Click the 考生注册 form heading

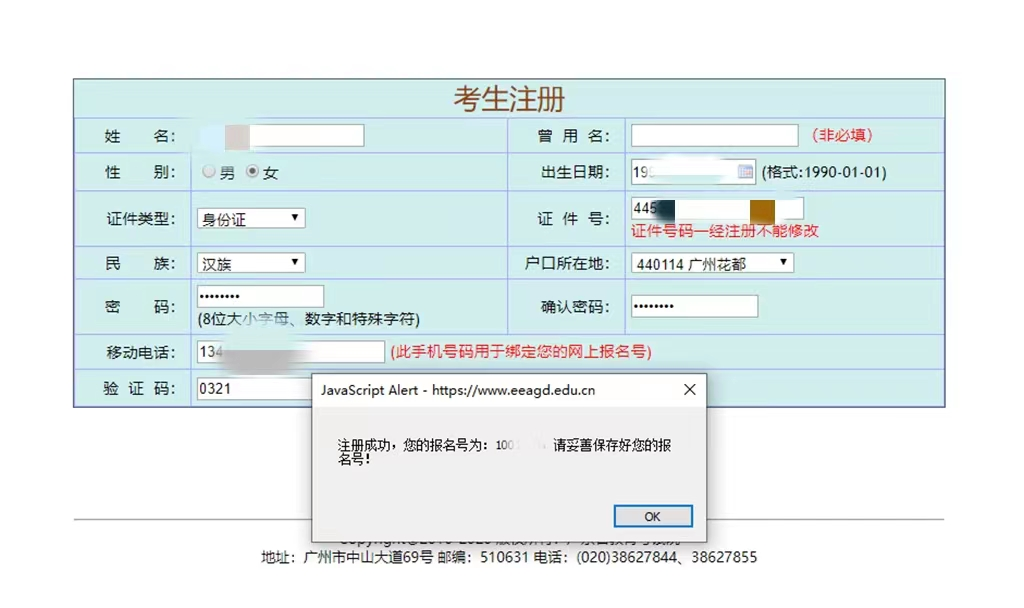point(509,99)
